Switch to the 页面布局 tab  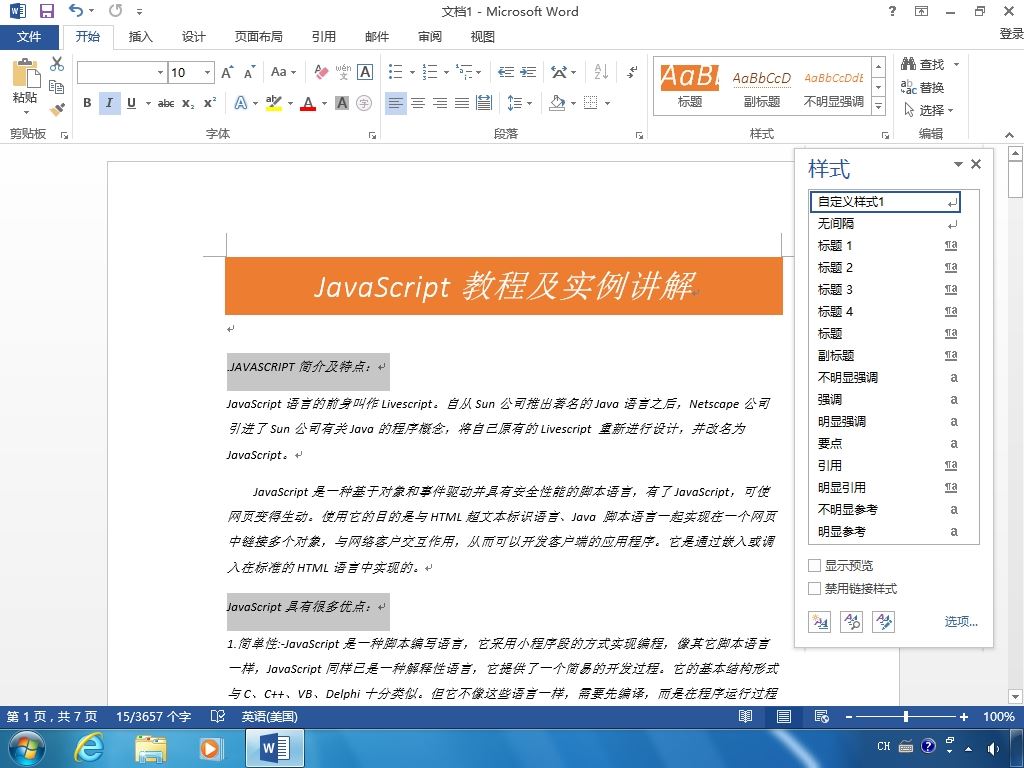pyautogui.click(x=259, y=37)
